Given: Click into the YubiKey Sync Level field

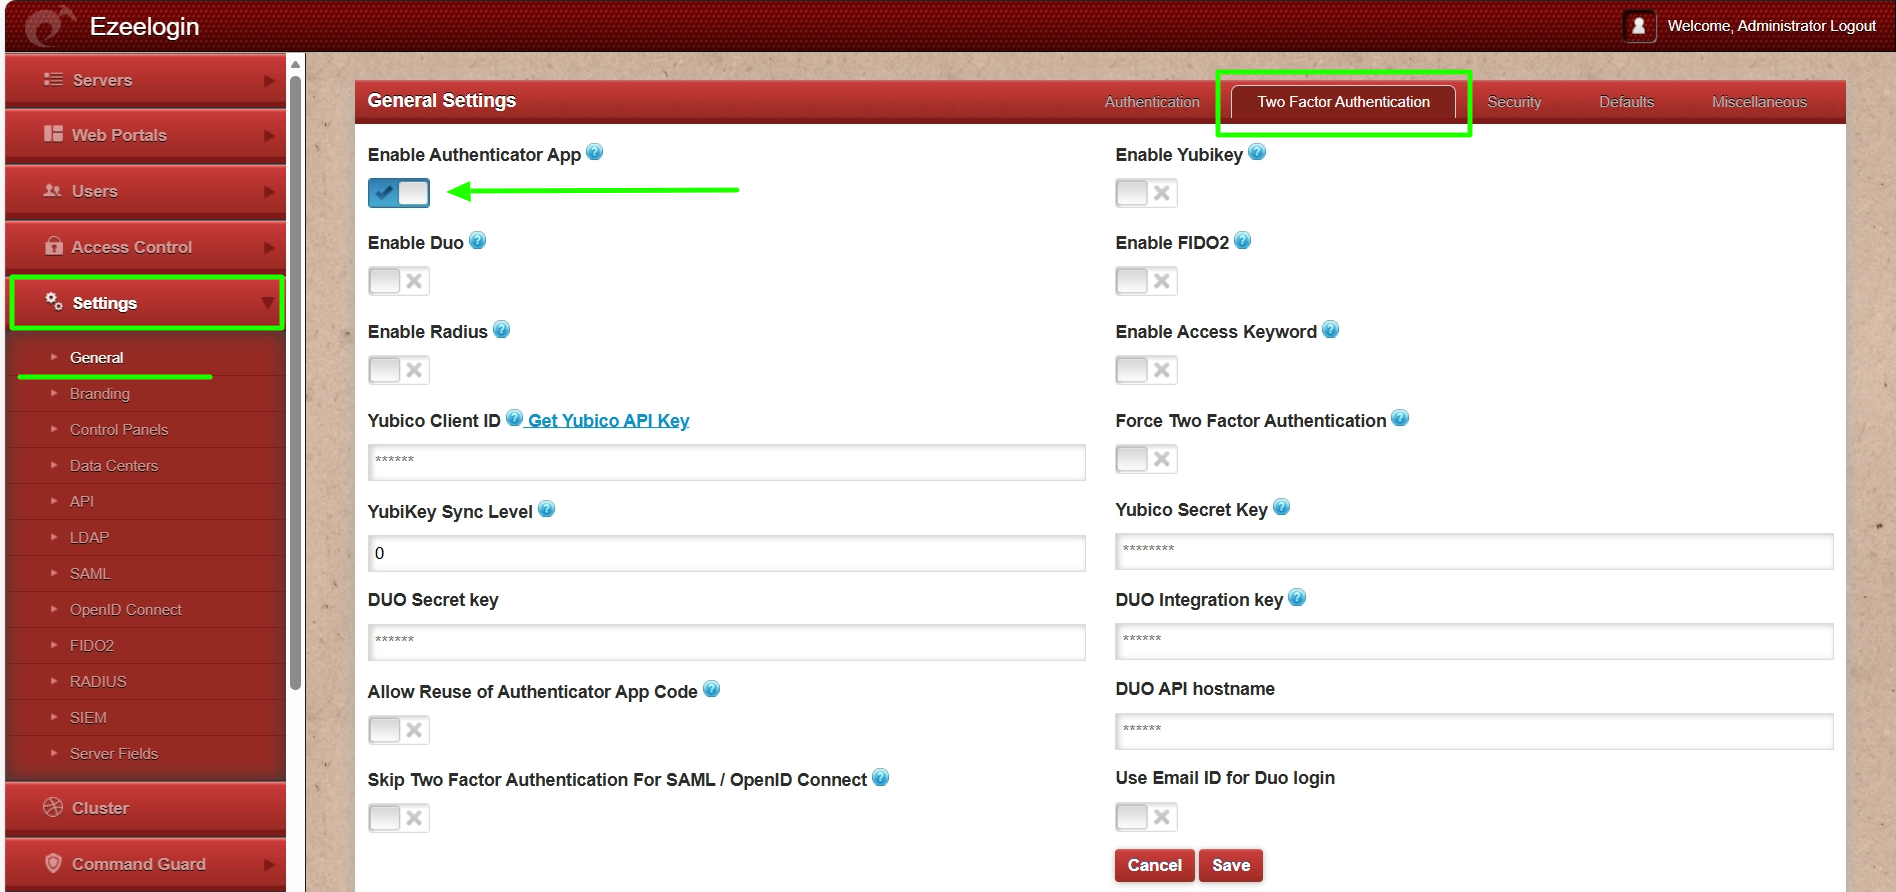Looking at the screenshot, I should 726,553.
